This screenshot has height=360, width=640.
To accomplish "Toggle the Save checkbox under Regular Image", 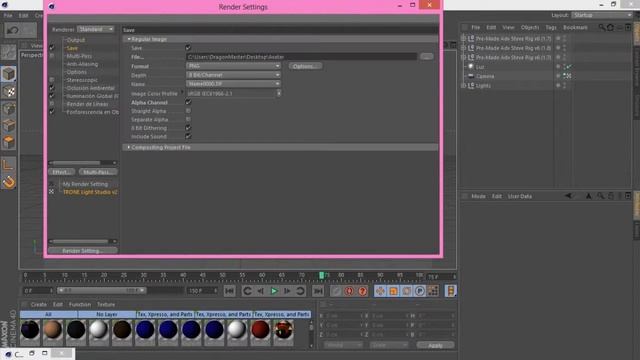I will click(188, 48).
